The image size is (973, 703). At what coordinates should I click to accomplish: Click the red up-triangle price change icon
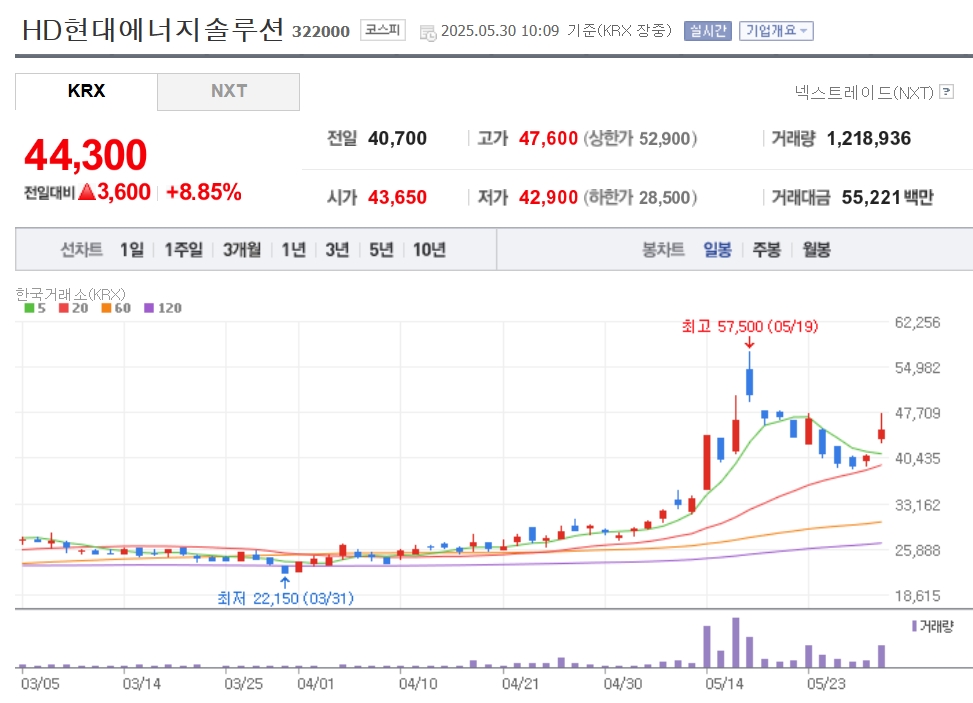(x=87, y=192)
